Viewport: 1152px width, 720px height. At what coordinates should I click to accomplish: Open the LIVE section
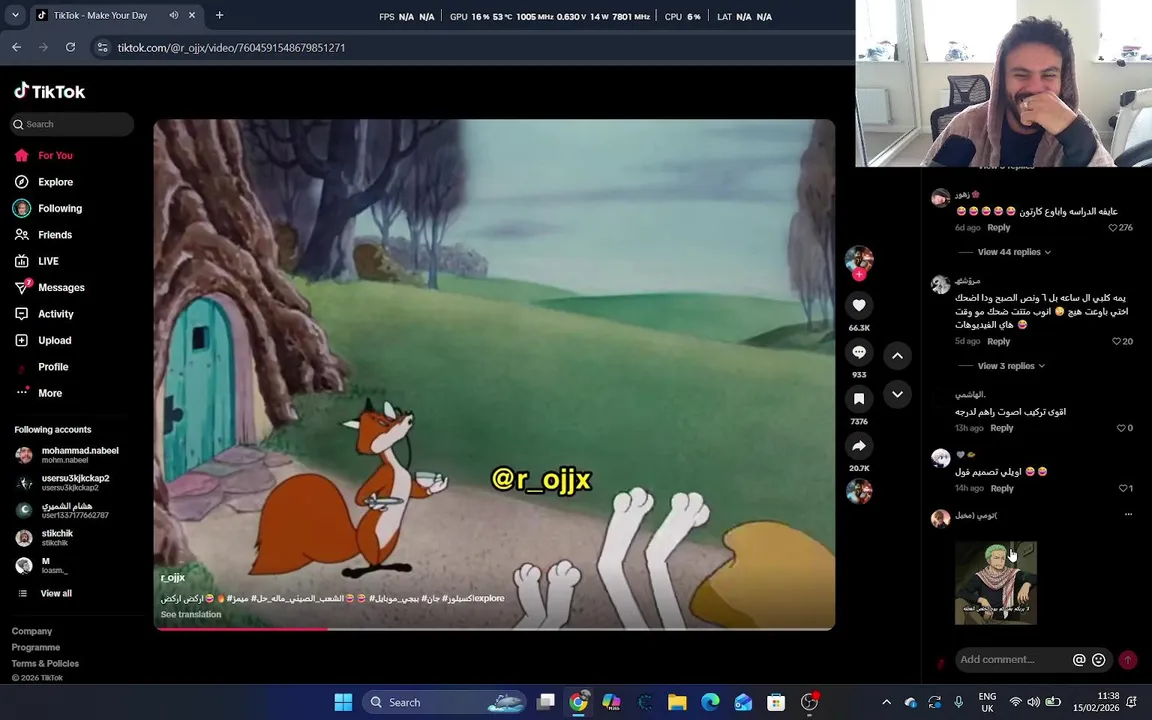(48, 261)
